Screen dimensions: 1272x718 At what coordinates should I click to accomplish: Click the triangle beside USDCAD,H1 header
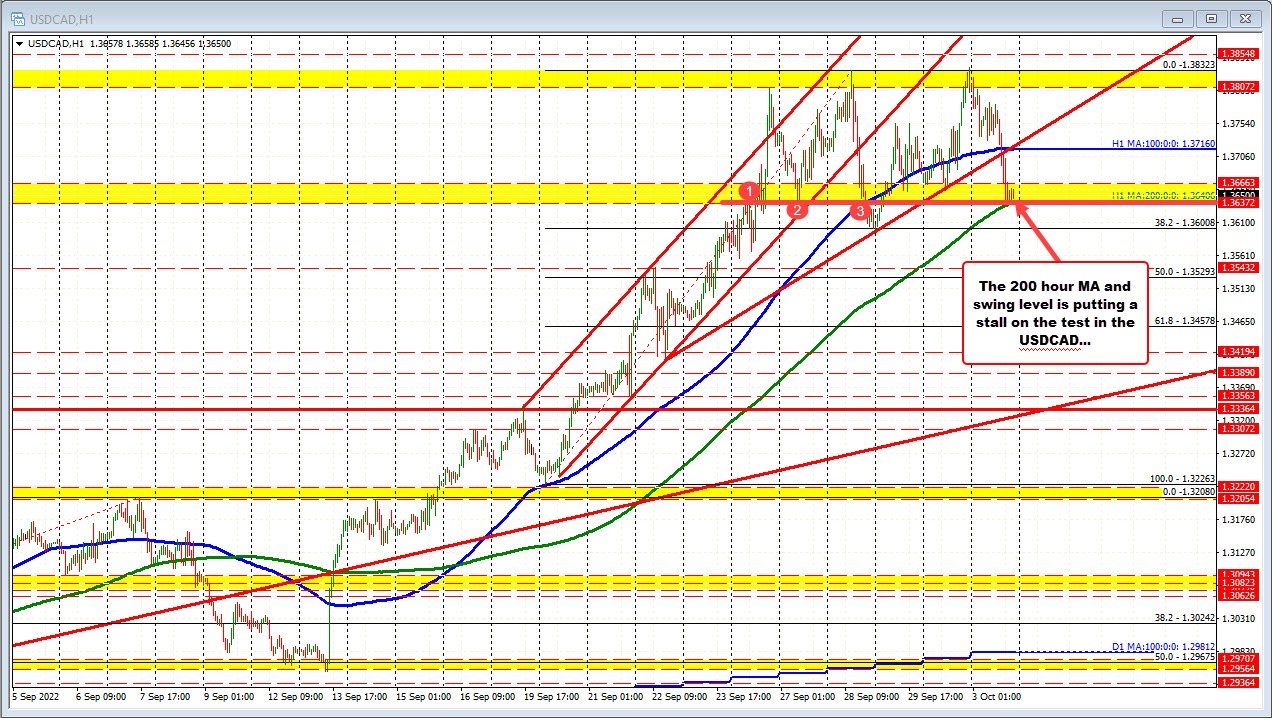(20, 43)
